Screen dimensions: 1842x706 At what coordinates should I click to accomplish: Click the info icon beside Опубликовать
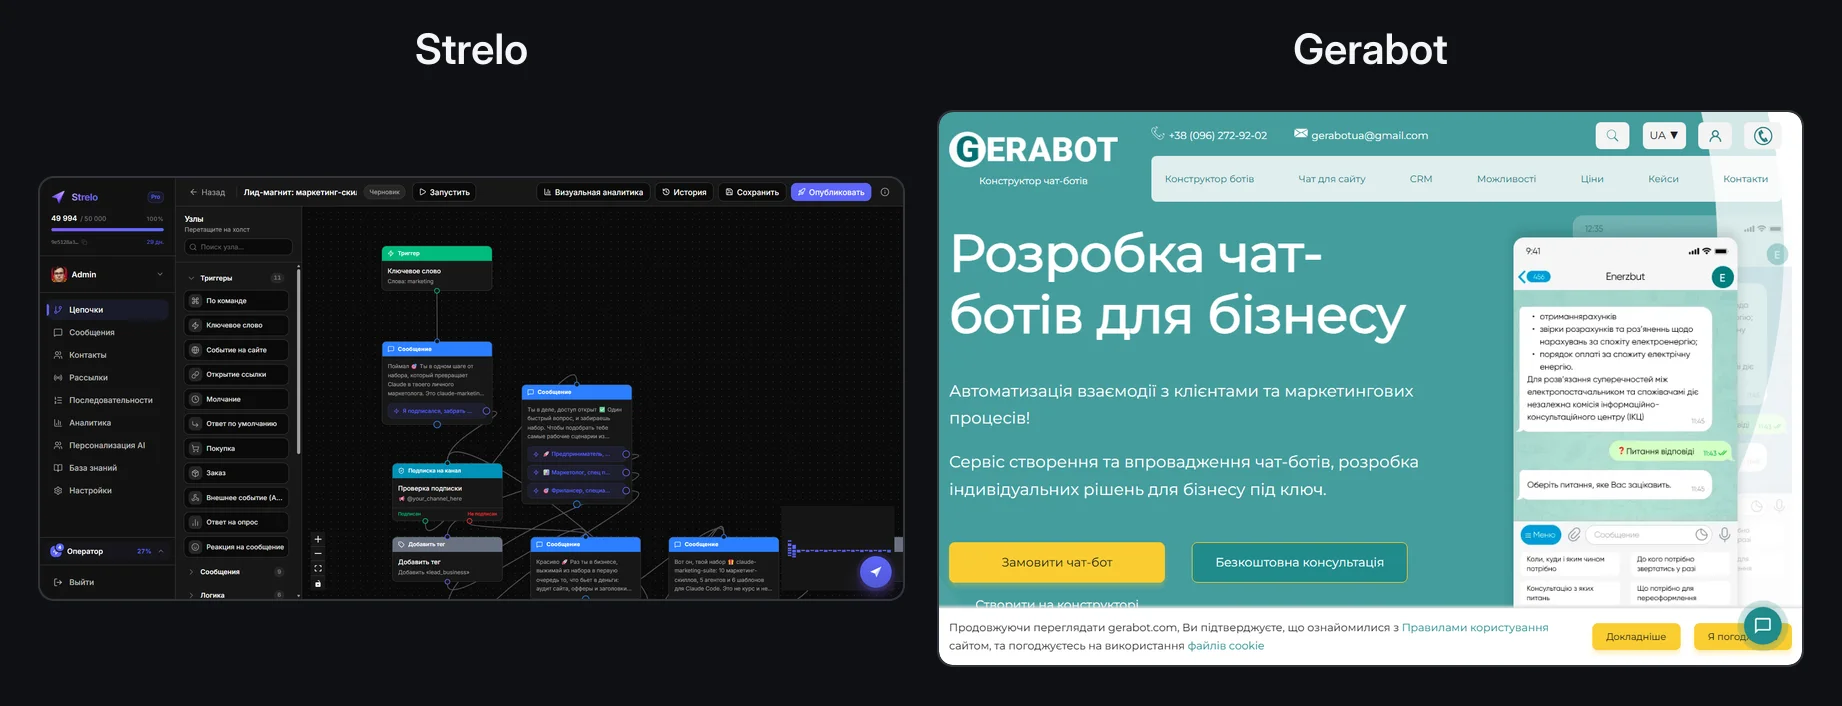885,192
